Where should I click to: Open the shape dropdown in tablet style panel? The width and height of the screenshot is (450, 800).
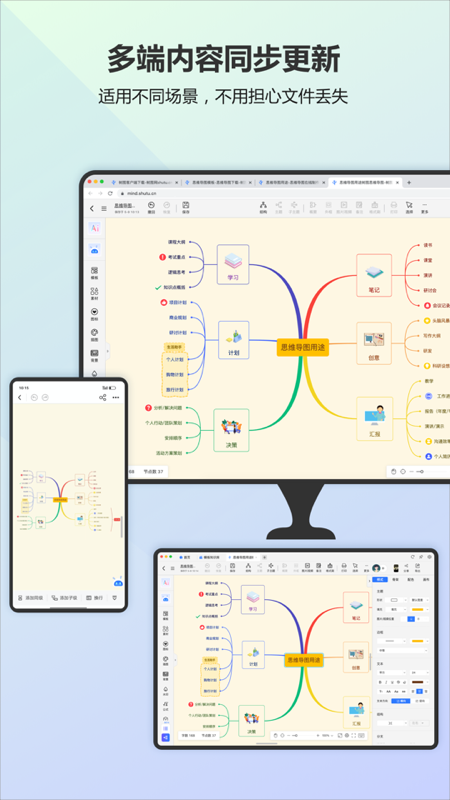tap(397, 600)
